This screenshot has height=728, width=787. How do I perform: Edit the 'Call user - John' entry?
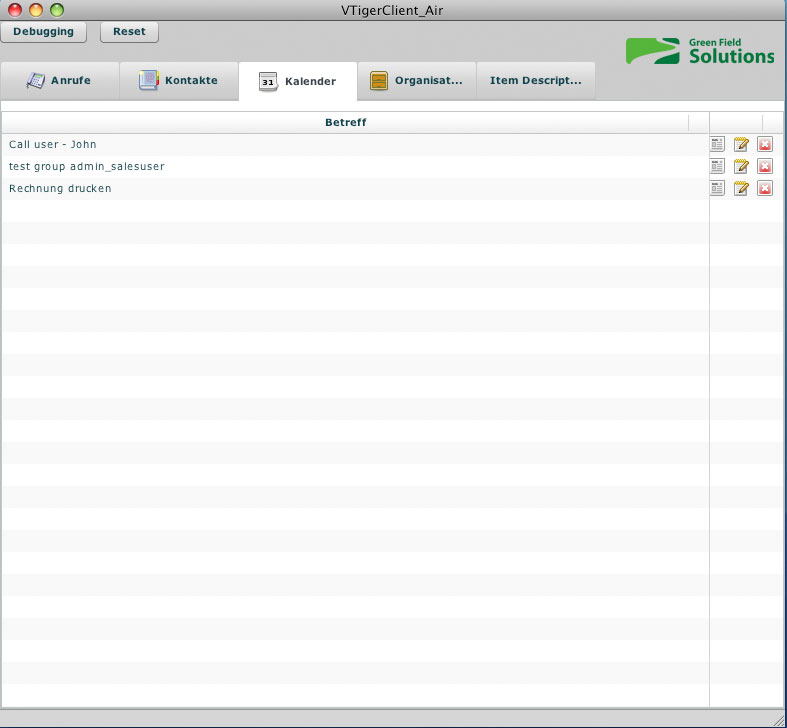[x=741, y=145]
